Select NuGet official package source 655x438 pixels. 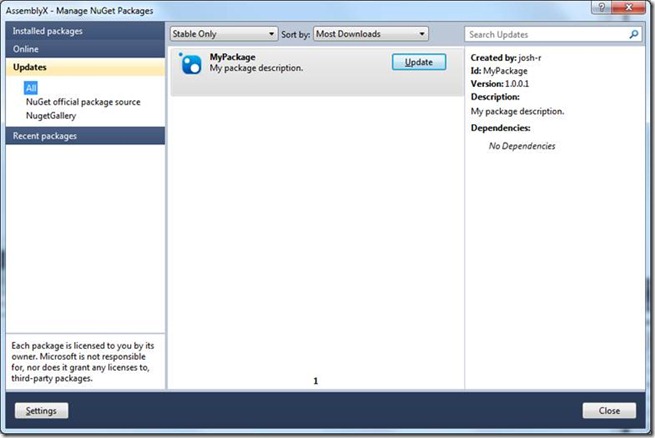(83, 102)
